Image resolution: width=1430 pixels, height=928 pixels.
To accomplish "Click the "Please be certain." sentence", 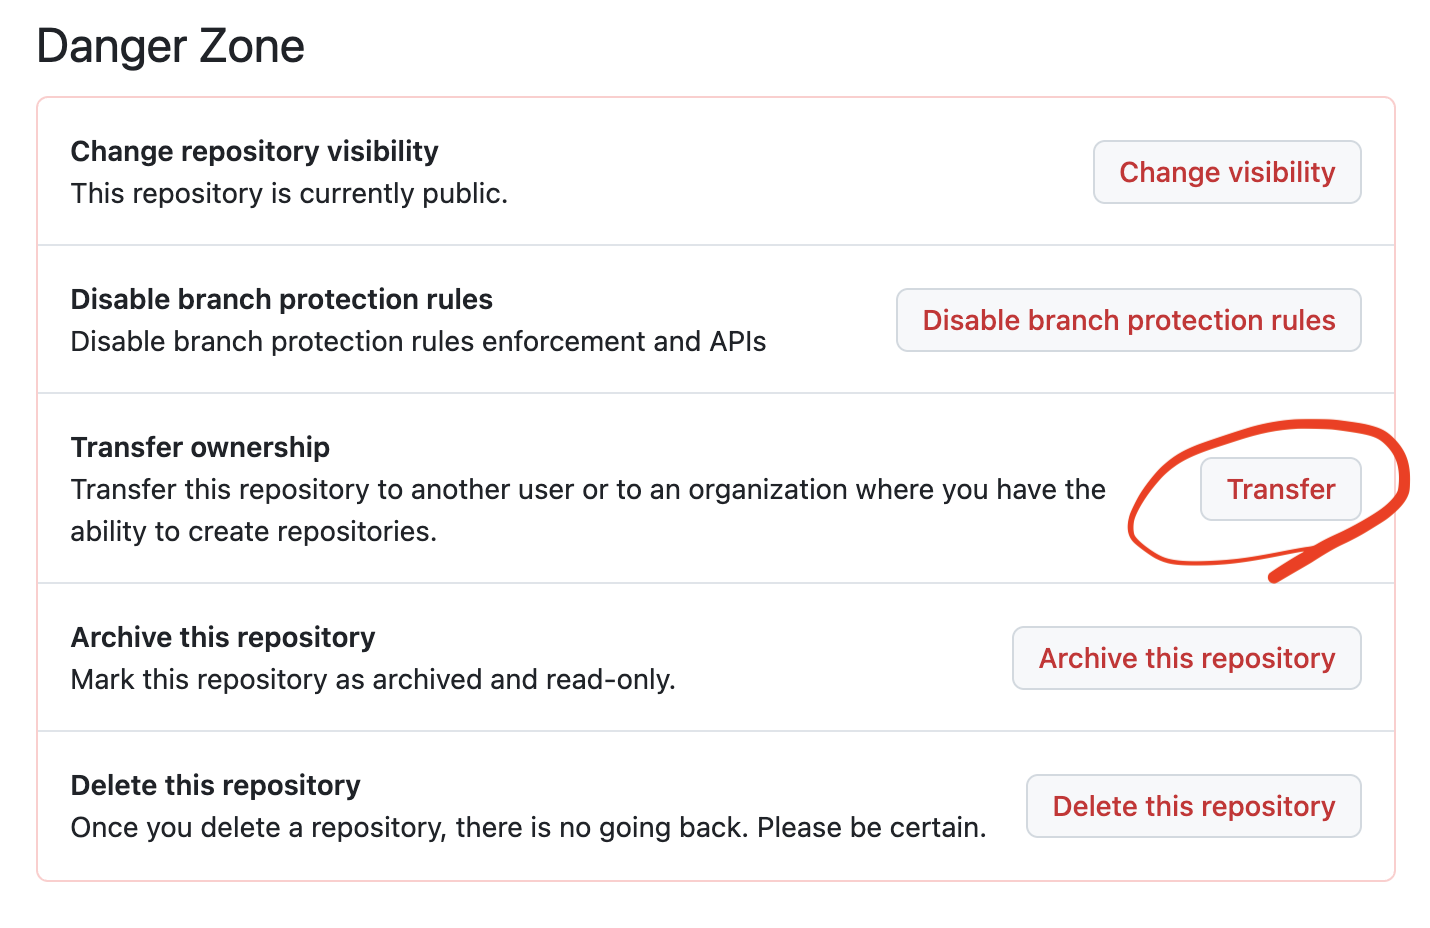I will point(870,827).
